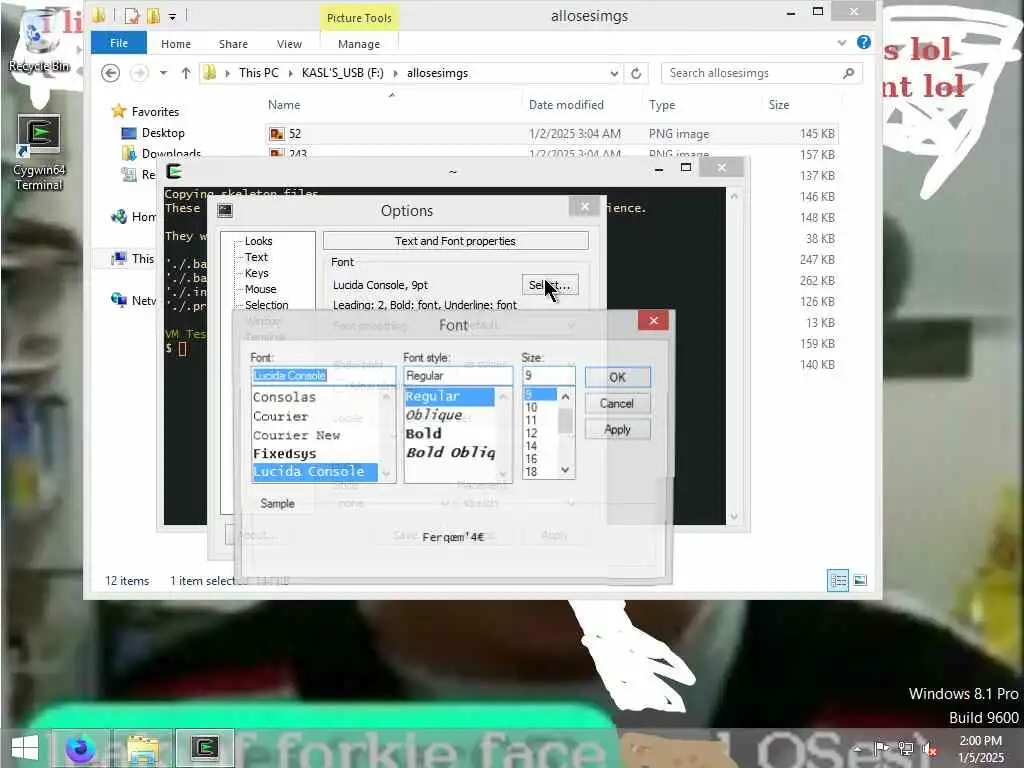Image resolution: width=1024 pixels, height=768 pixels.
Task: Switch to the Cygwin terminal taskbar button
Action: [x=204, y=748]
